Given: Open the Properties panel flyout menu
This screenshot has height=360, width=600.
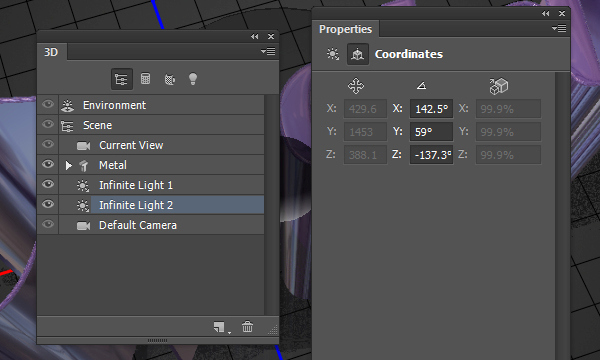Looking at the screenshot, I should point(559,28).
